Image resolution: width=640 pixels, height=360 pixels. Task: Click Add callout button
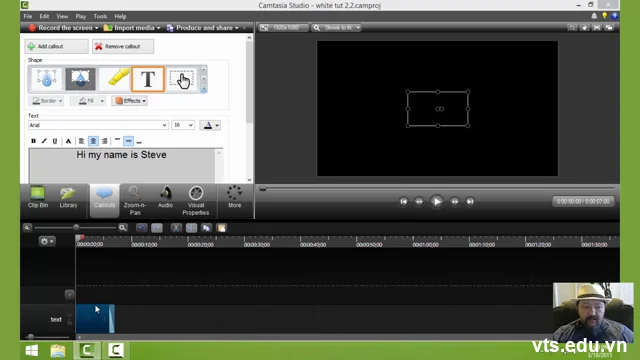(x=56, y=47)
